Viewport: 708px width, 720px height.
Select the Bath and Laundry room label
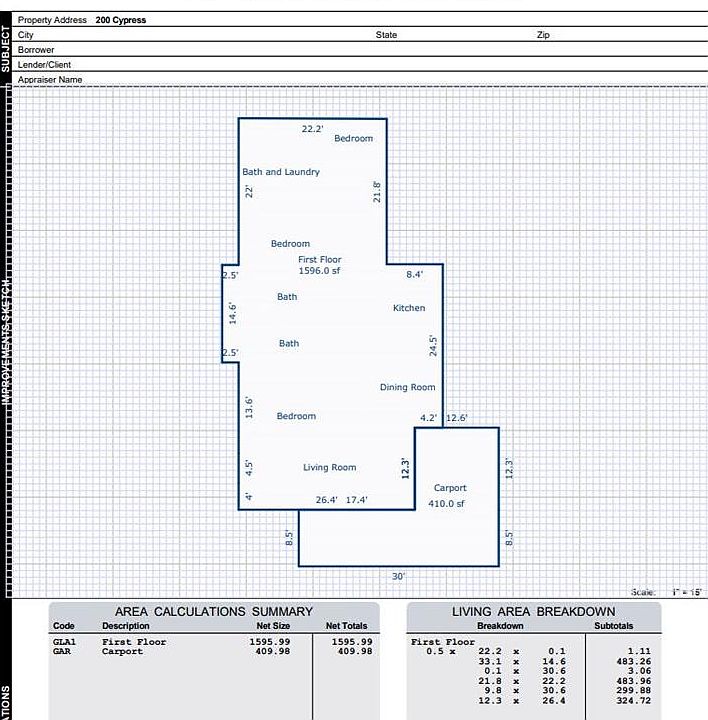tap(281, 172)
